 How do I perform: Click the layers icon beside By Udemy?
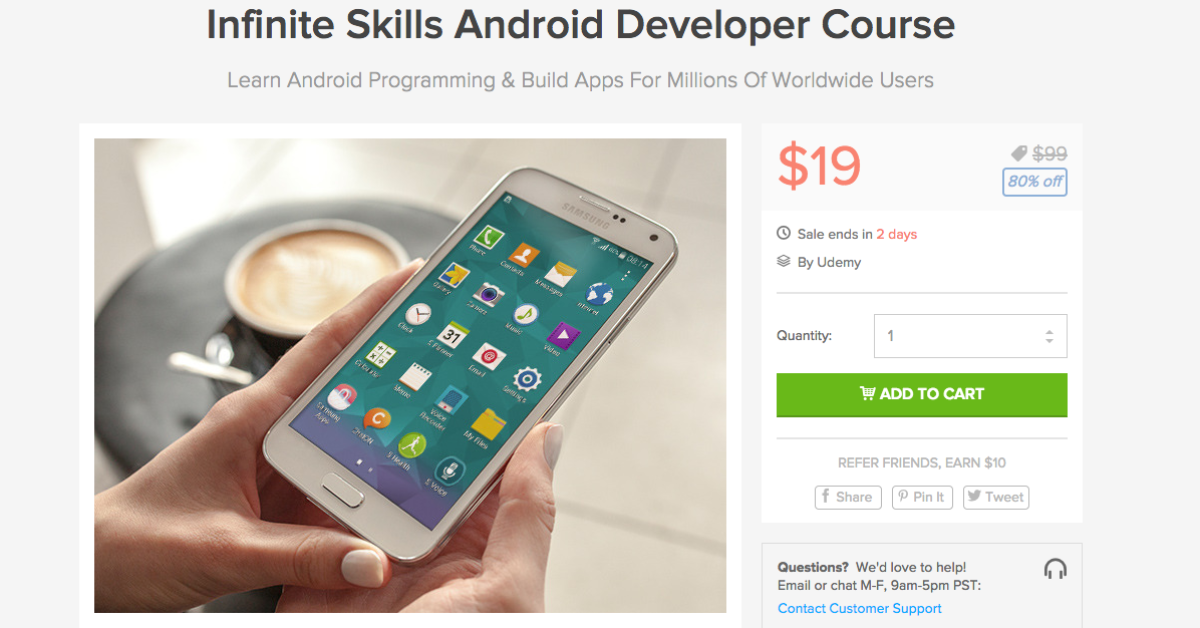784,261
